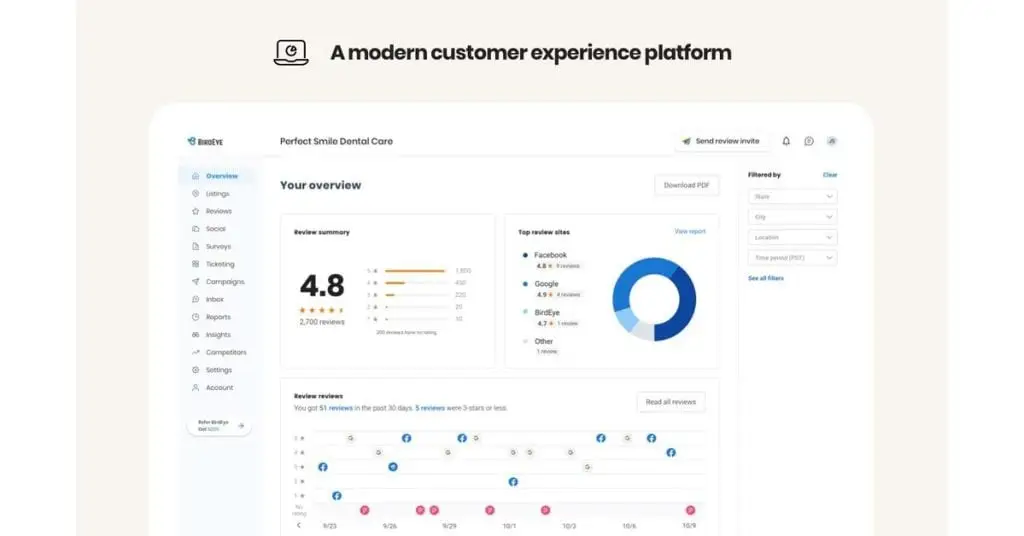Click the Reviews star icon in sidebar
Image resolution: width=1024 pixels, height=536 pixels.
pos(195,211)
